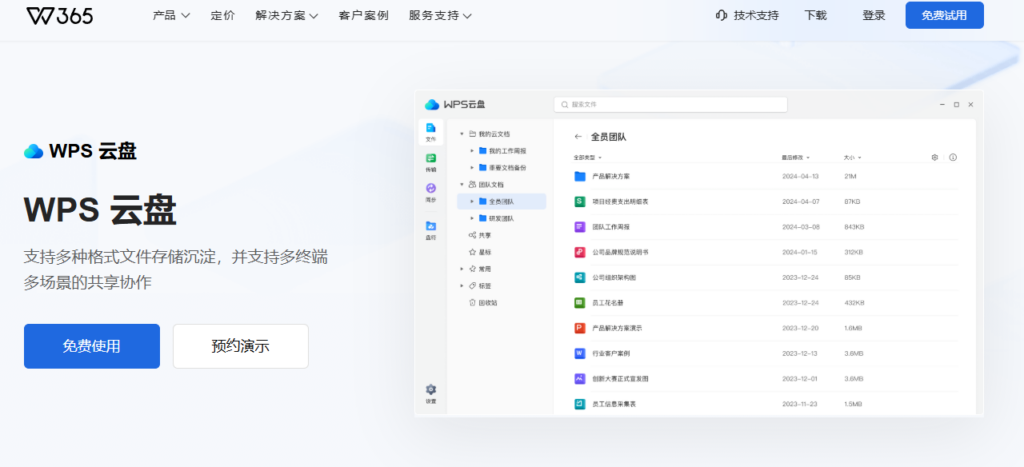
Task: Click the 432KB size value
Action: click(854, 303)
